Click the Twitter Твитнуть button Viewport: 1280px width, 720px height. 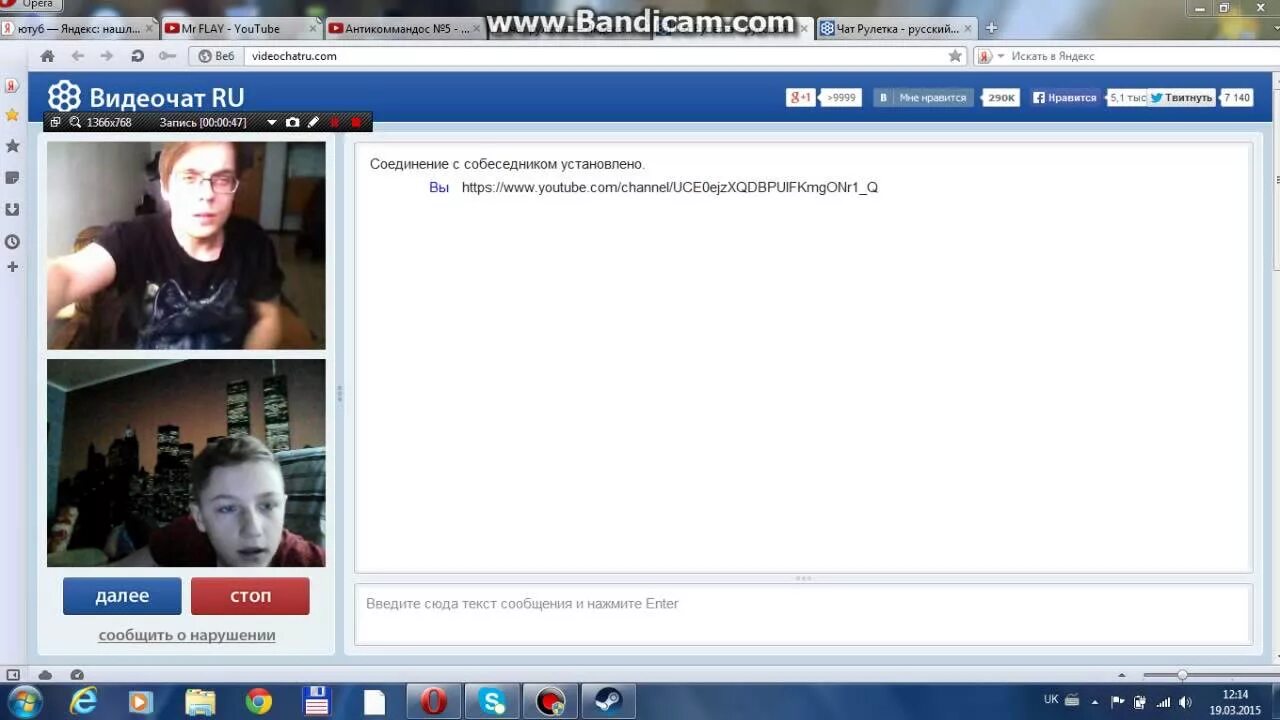1181,97
